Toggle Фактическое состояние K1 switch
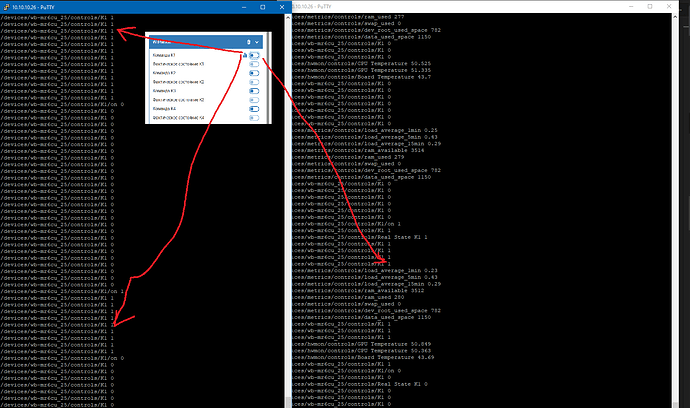 tap(254, 65)
